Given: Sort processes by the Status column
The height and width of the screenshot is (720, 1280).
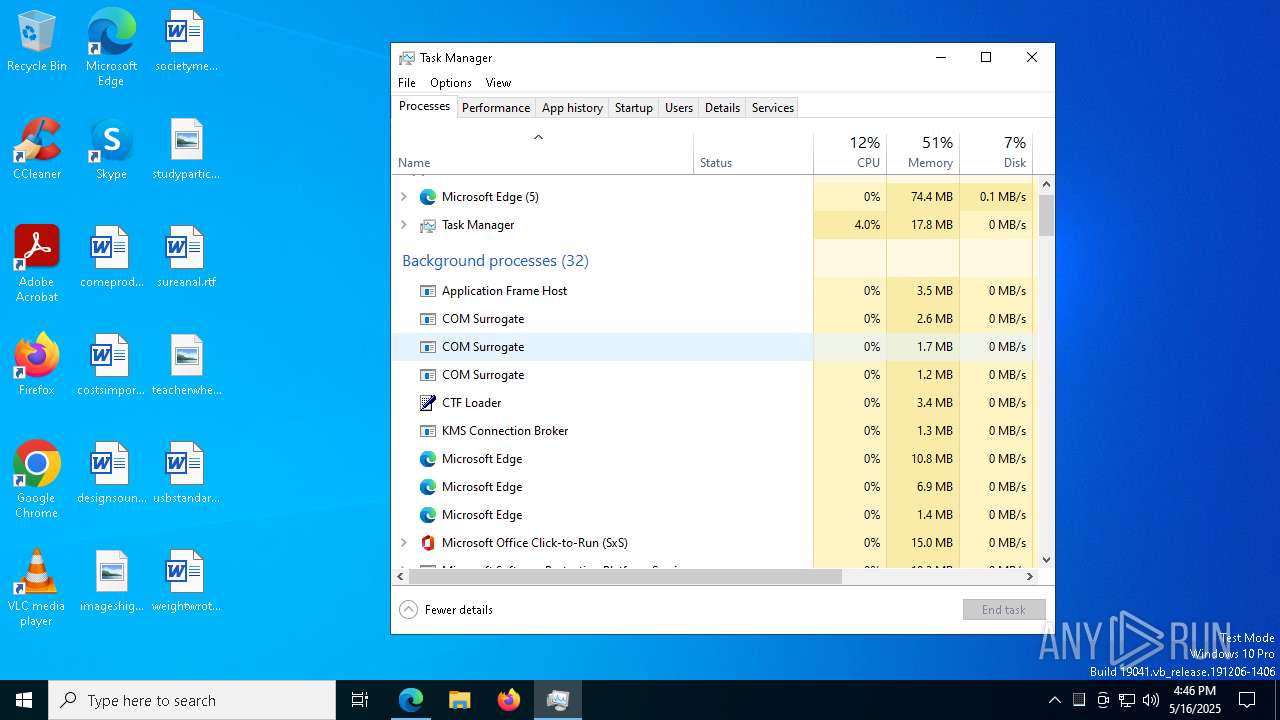Looking at the screenshot, I should pos(753,153).
